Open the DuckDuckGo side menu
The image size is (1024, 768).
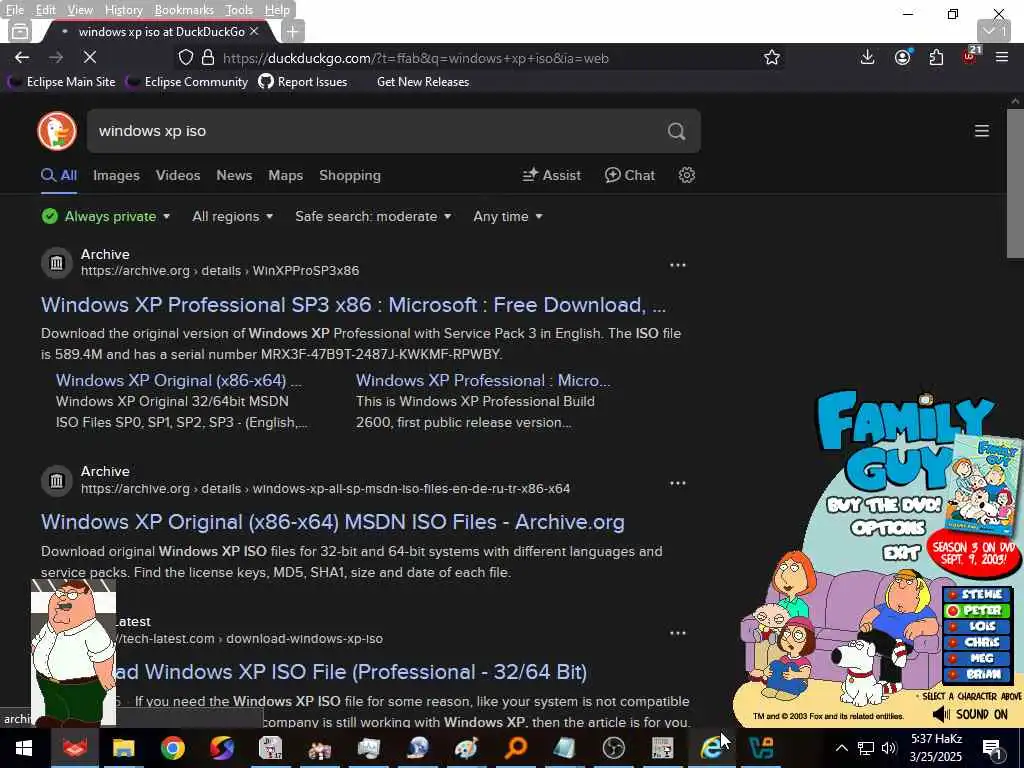982,131
